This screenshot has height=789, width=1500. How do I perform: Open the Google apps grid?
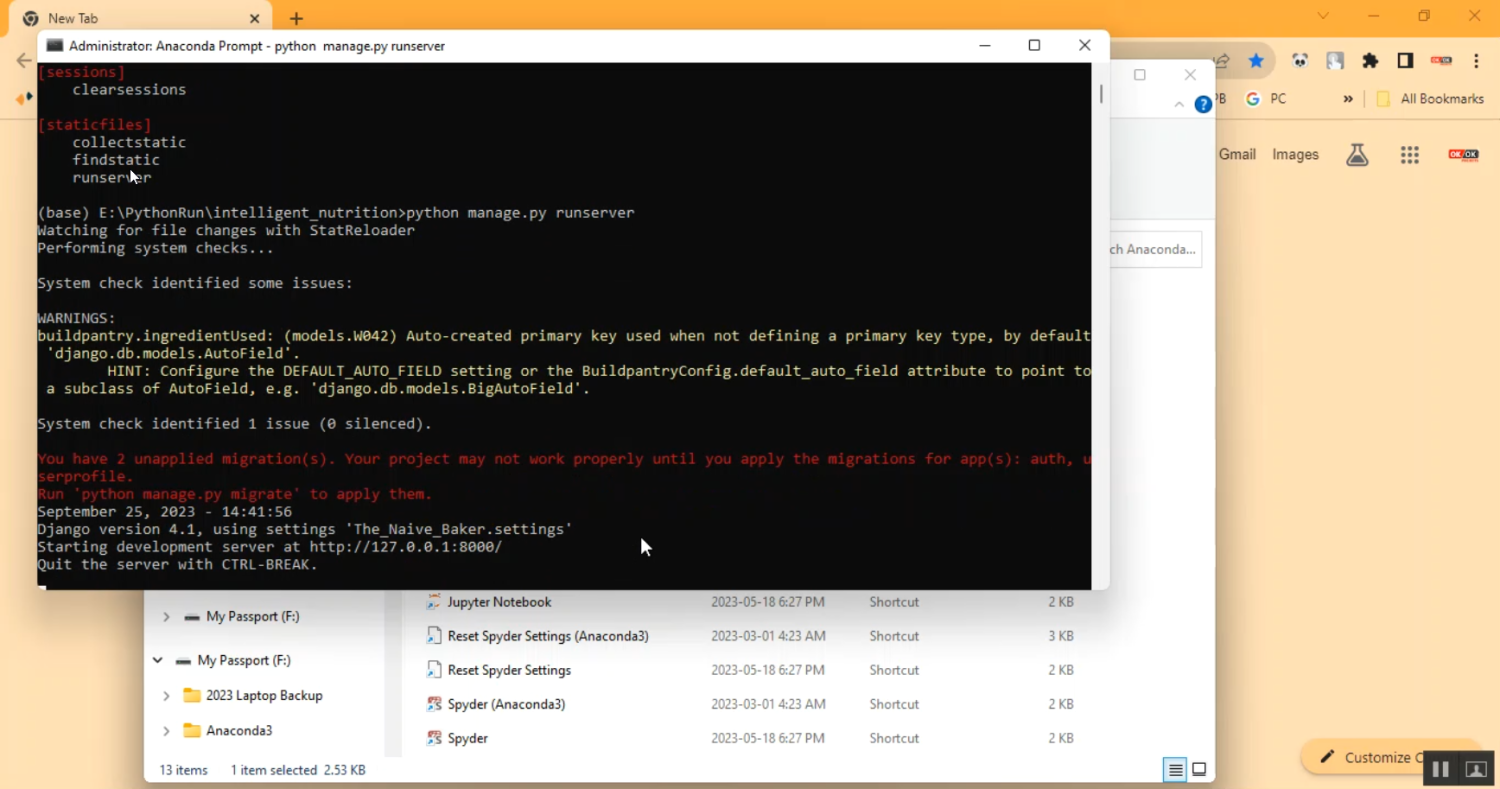pyautogui.click(x=1410, y=155)
